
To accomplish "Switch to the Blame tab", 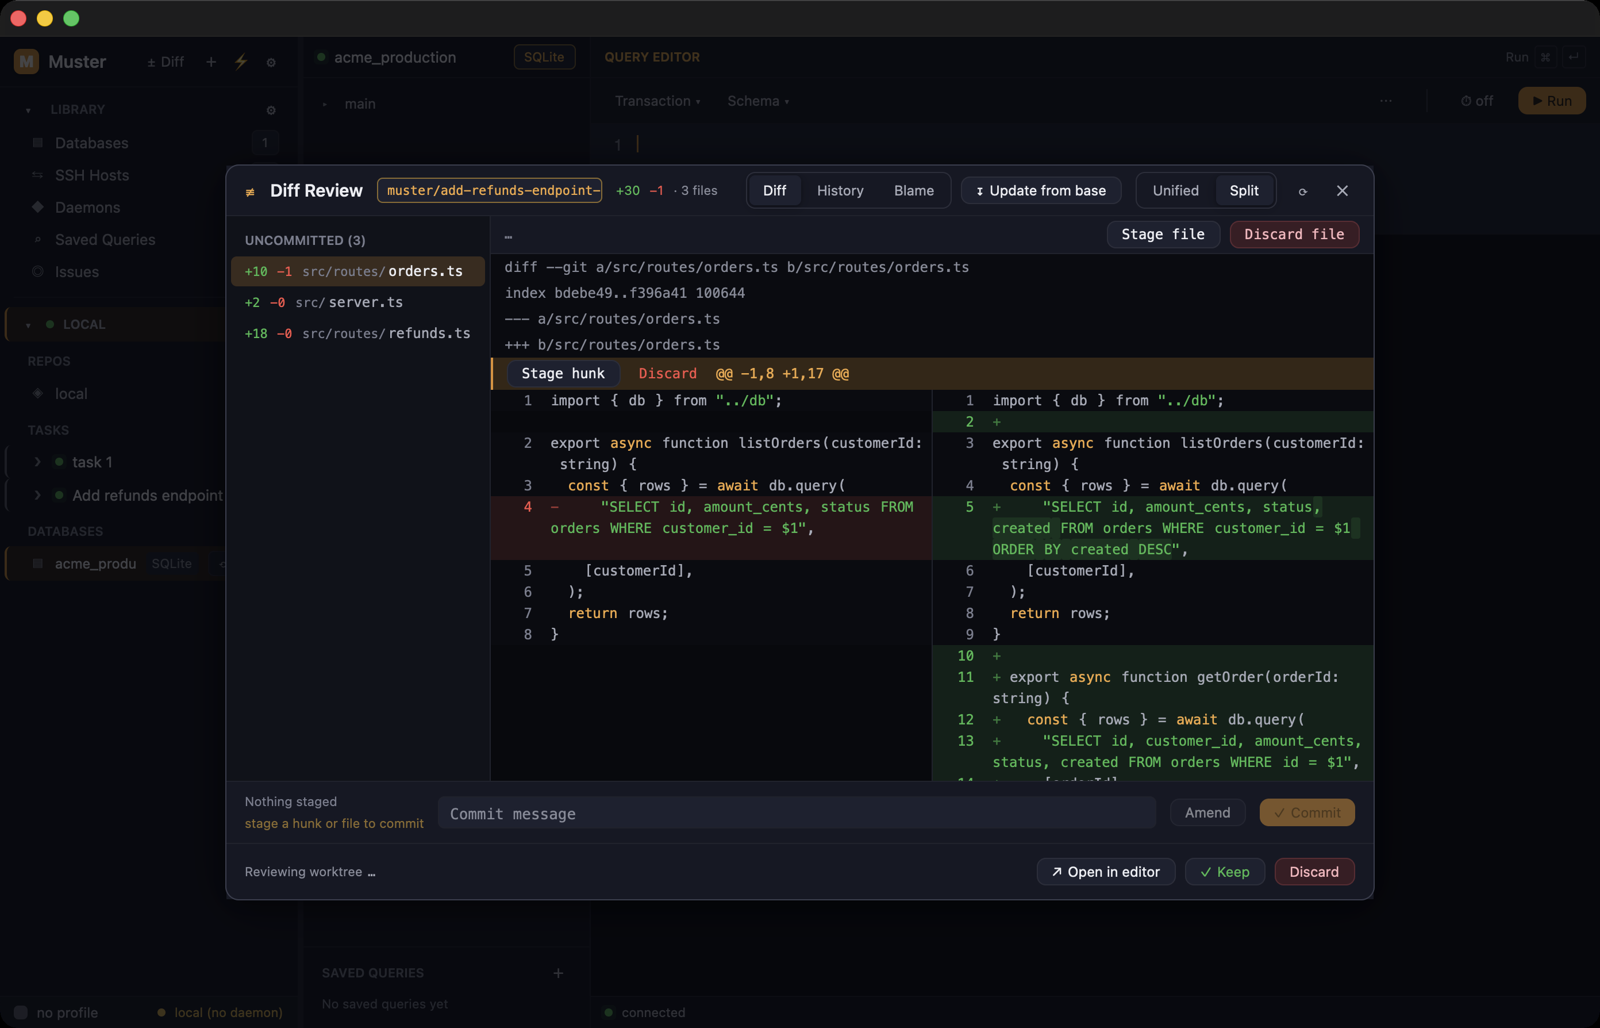I will pyautogui.click(x=914, y=190).
